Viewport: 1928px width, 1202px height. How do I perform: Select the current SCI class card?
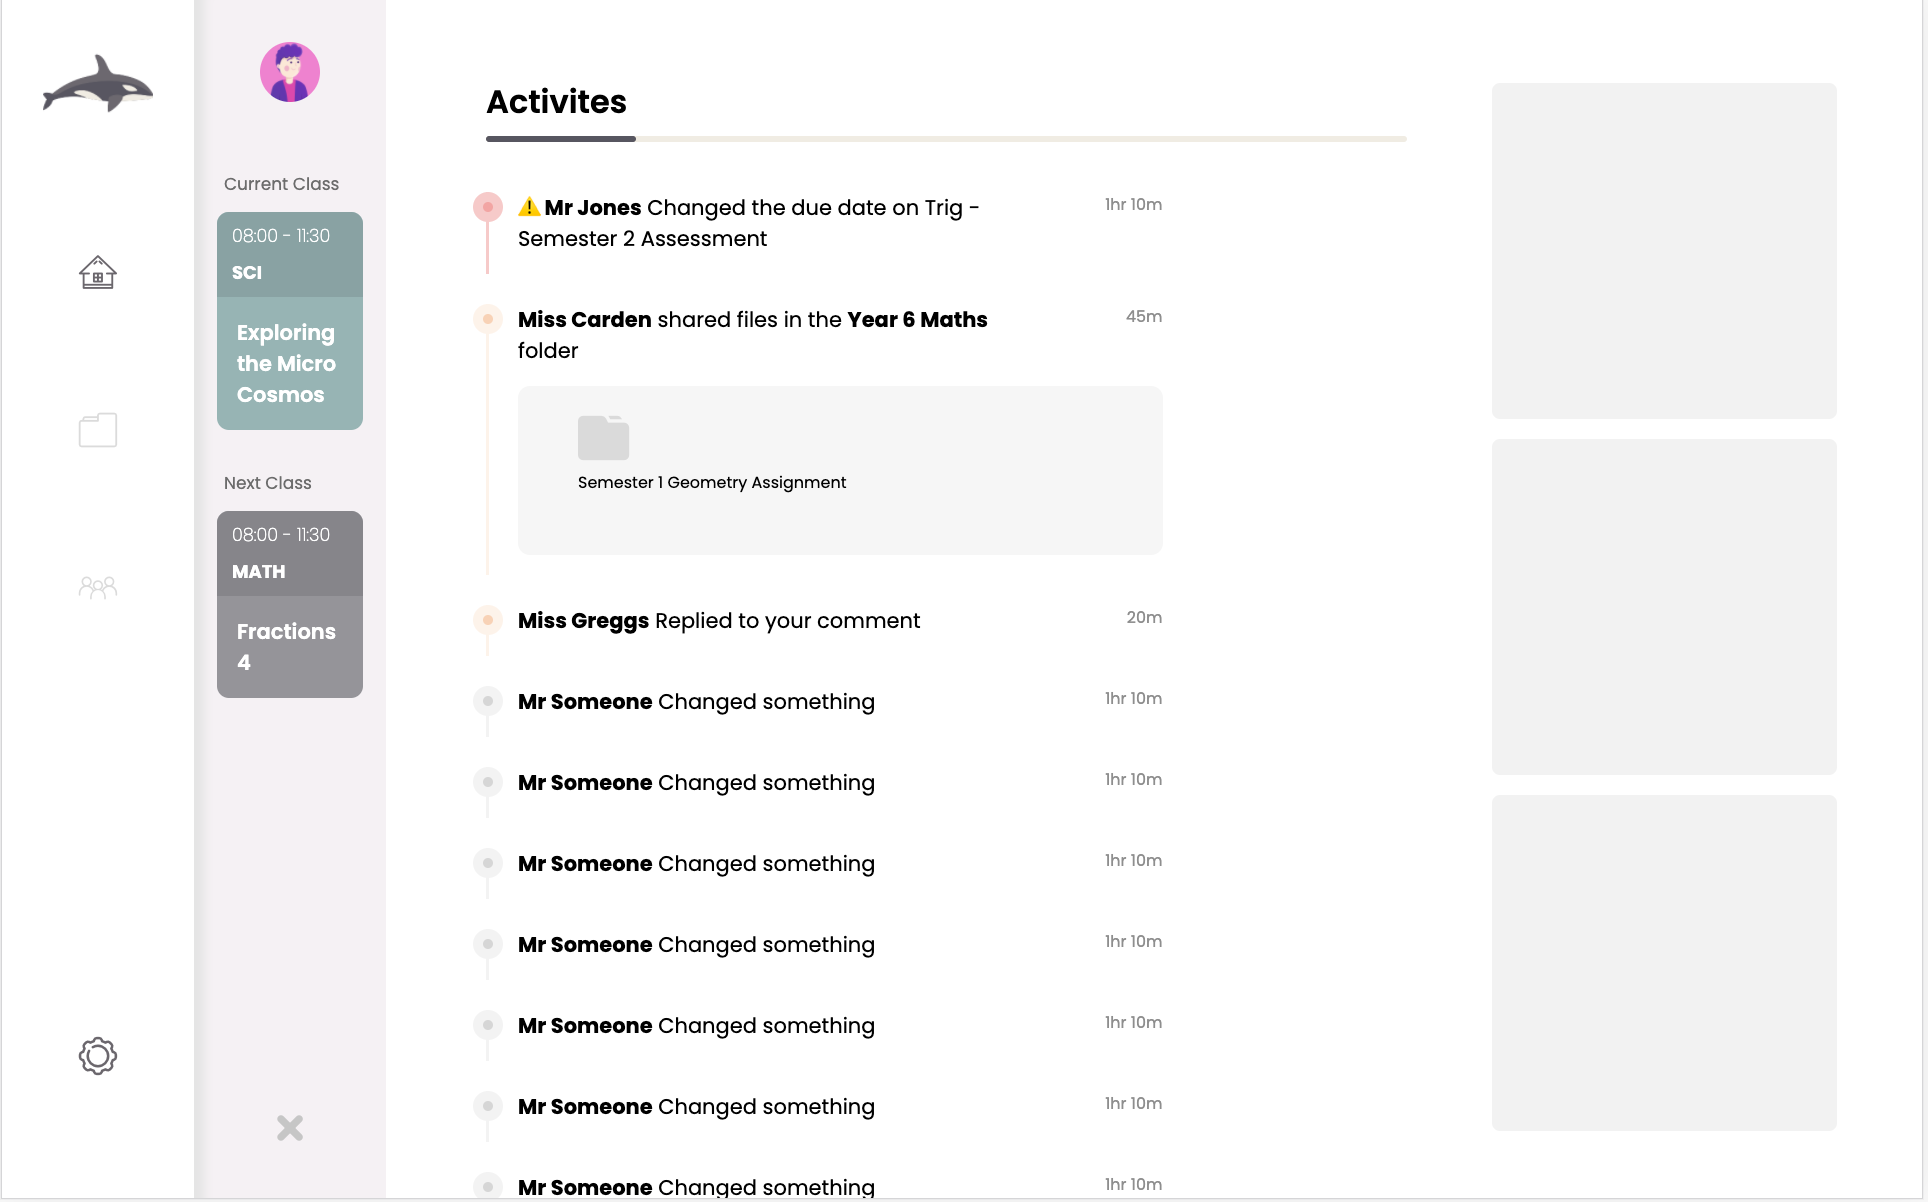[290, 321]
